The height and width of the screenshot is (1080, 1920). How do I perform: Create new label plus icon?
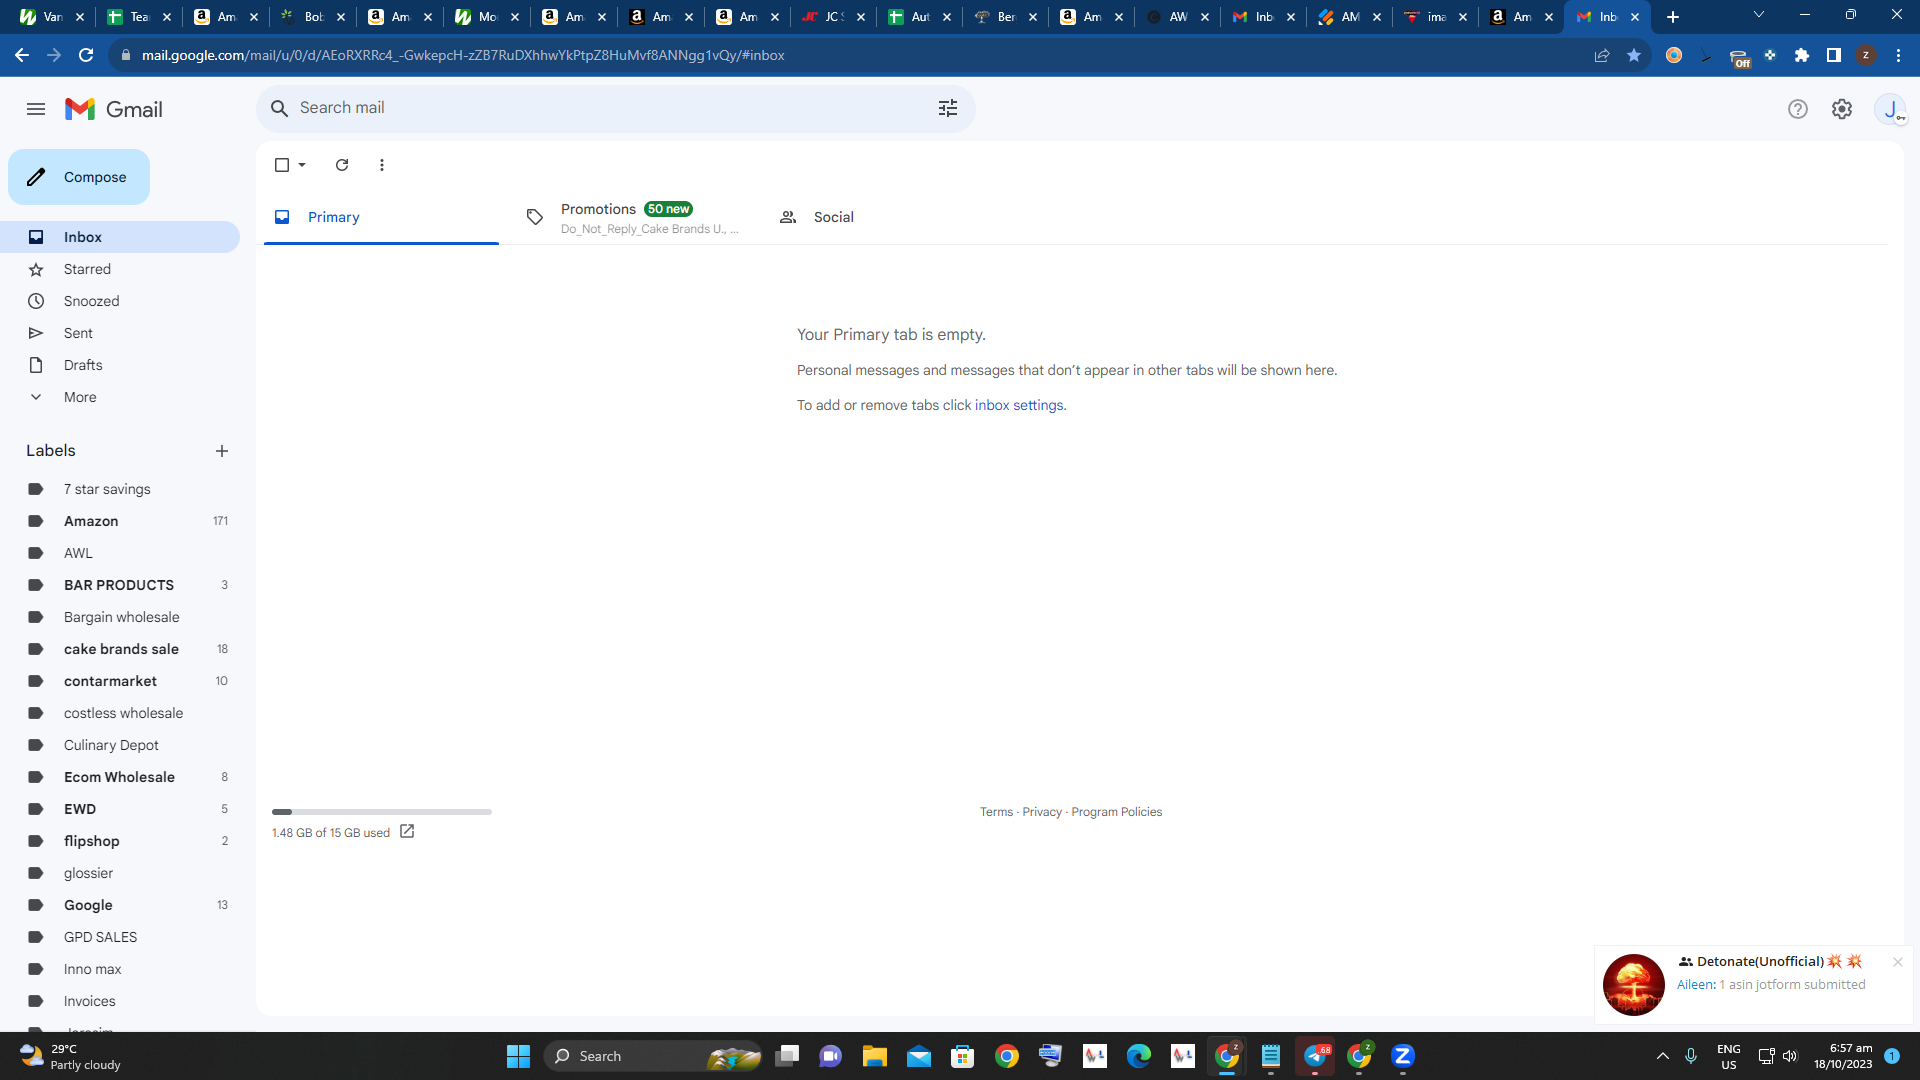point(222,451)
